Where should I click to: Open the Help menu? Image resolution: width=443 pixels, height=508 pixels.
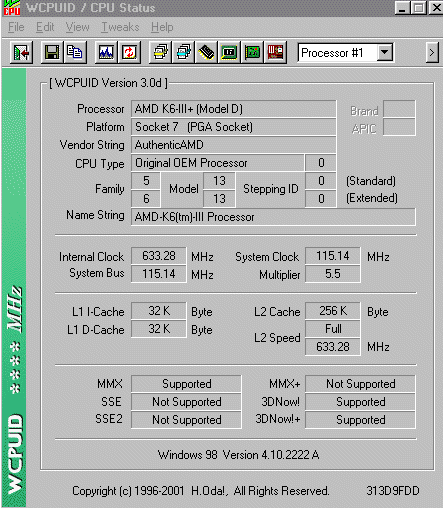pos(162,27)
